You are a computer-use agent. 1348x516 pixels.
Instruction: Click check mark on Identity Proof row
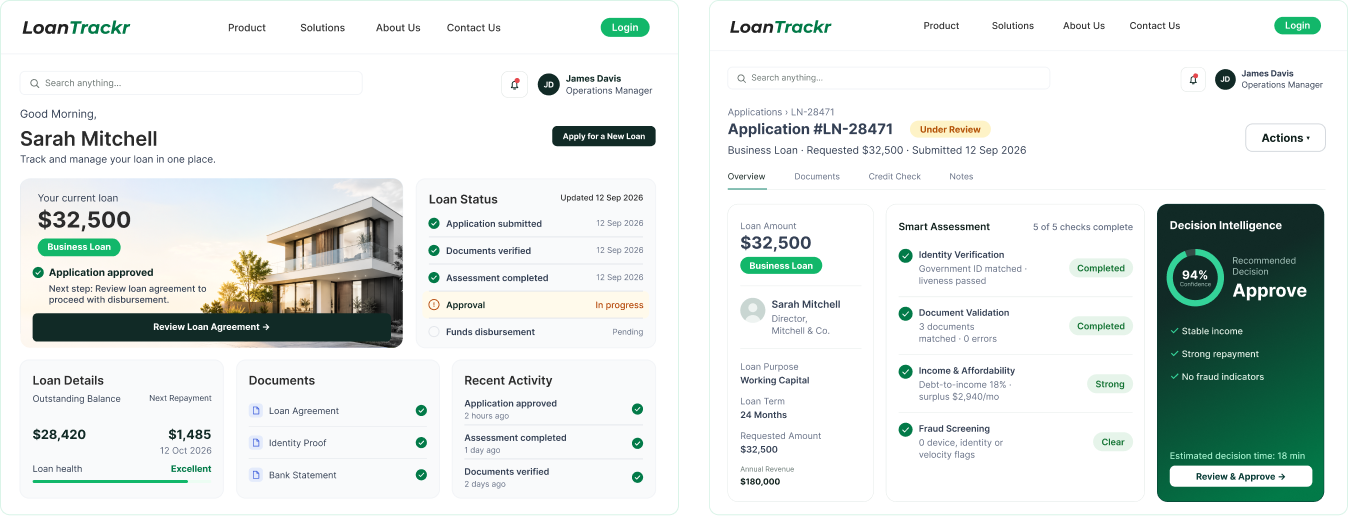pyautogui.click(x=421, y=443)
